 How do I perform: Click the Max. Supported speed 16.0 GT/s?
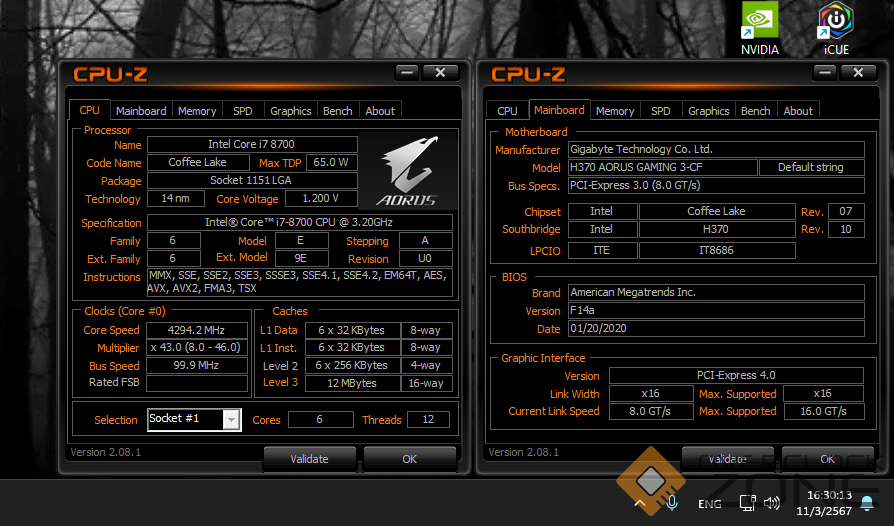[824, 411]
